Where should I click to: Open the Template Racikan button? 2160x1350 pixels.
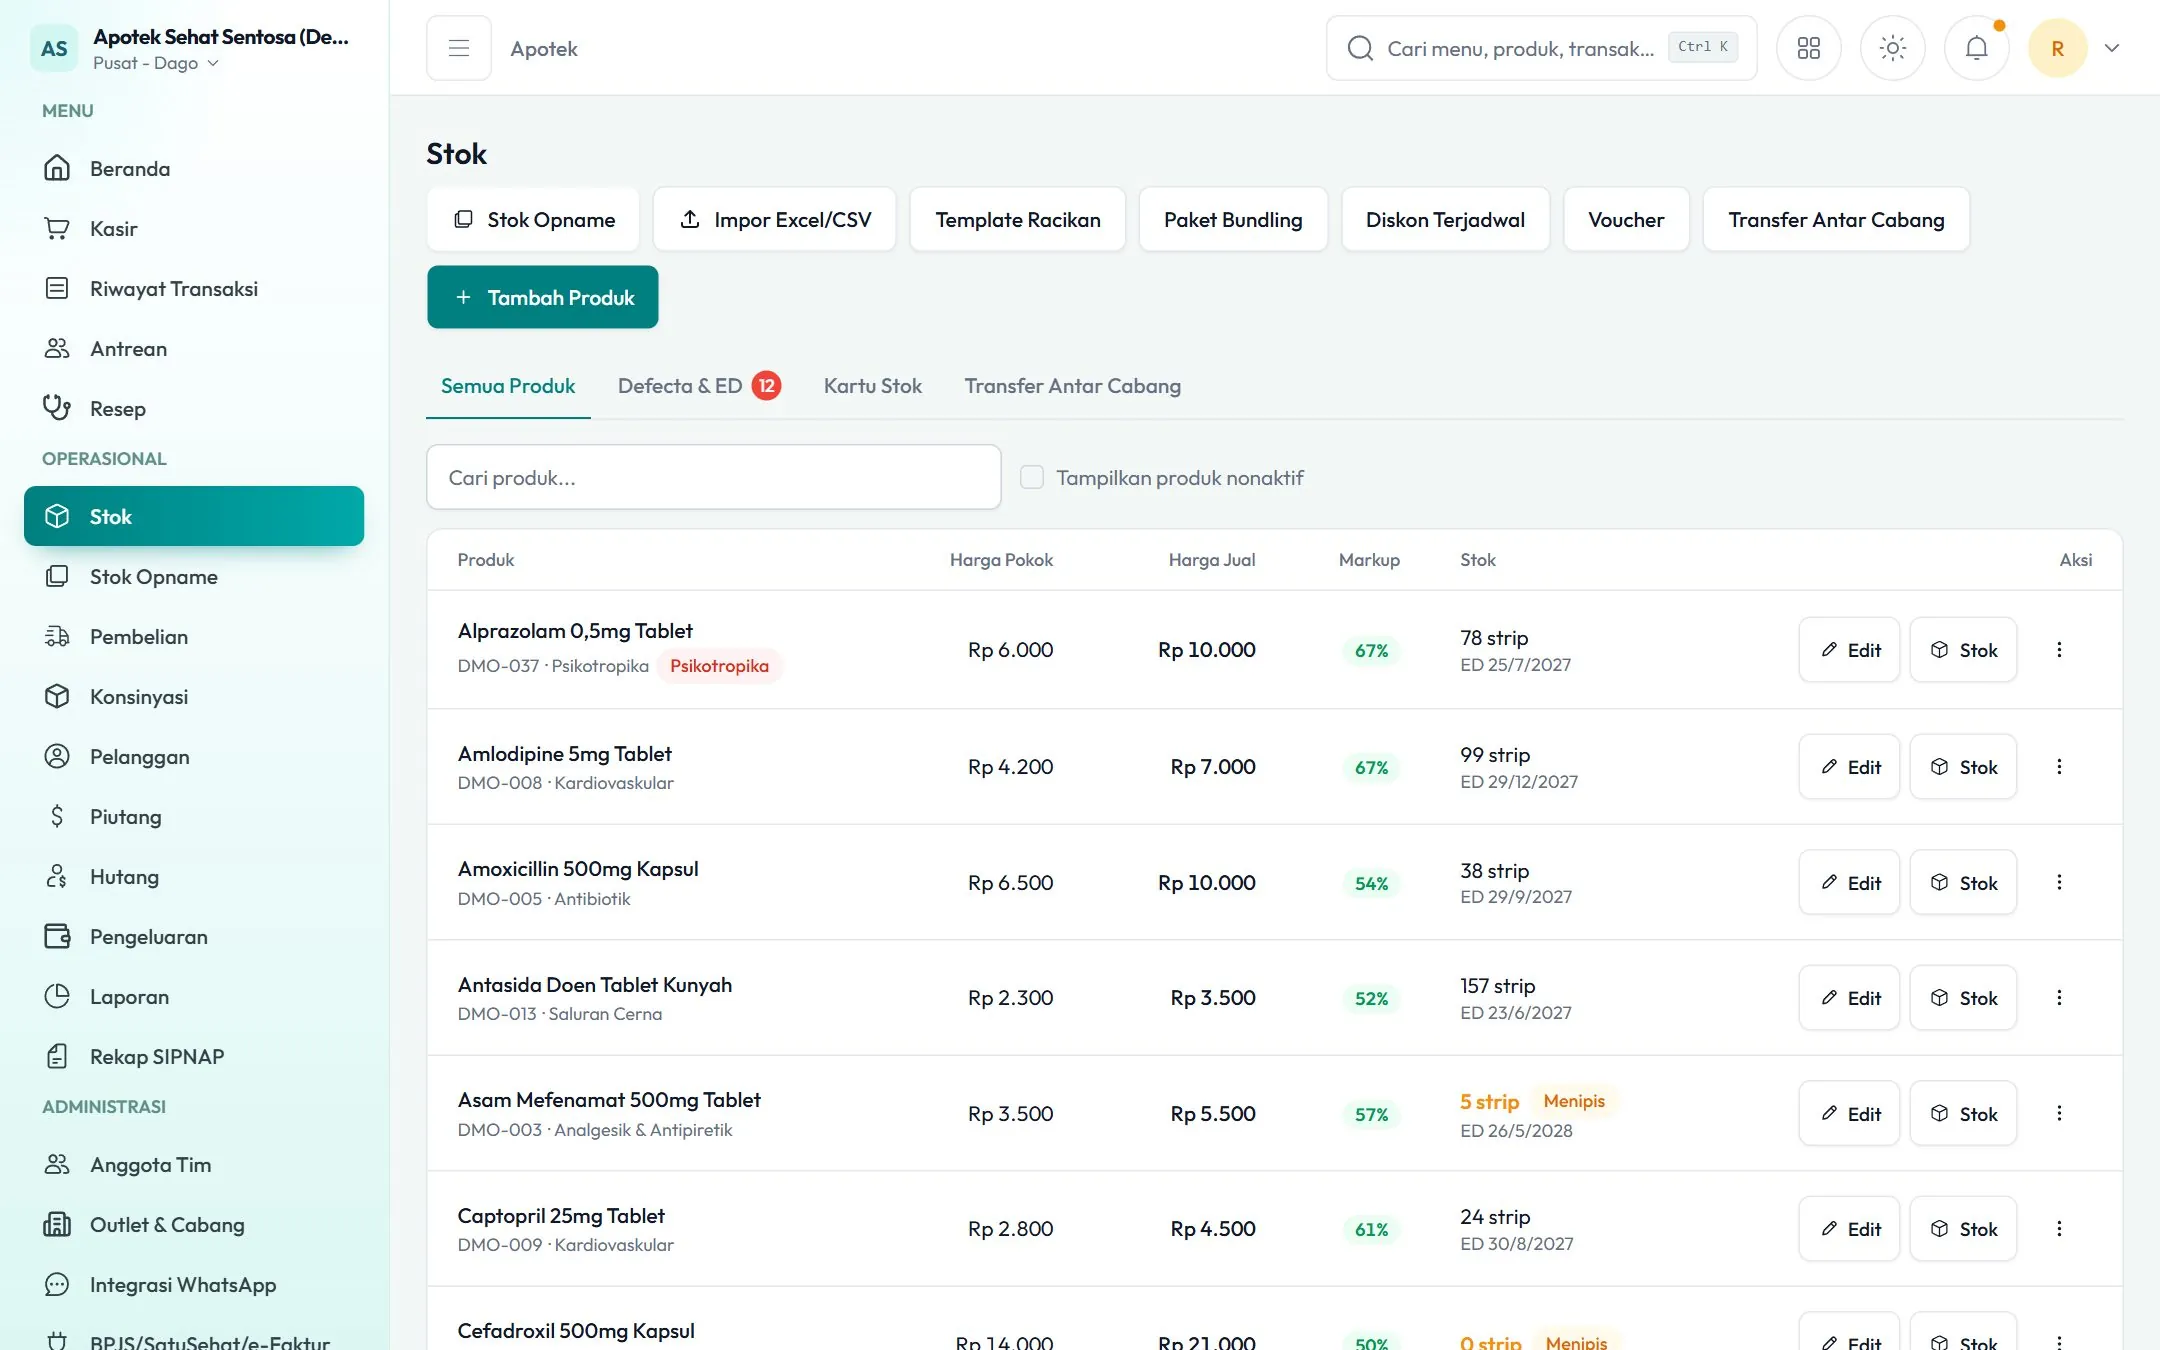tap(1018, 219)
